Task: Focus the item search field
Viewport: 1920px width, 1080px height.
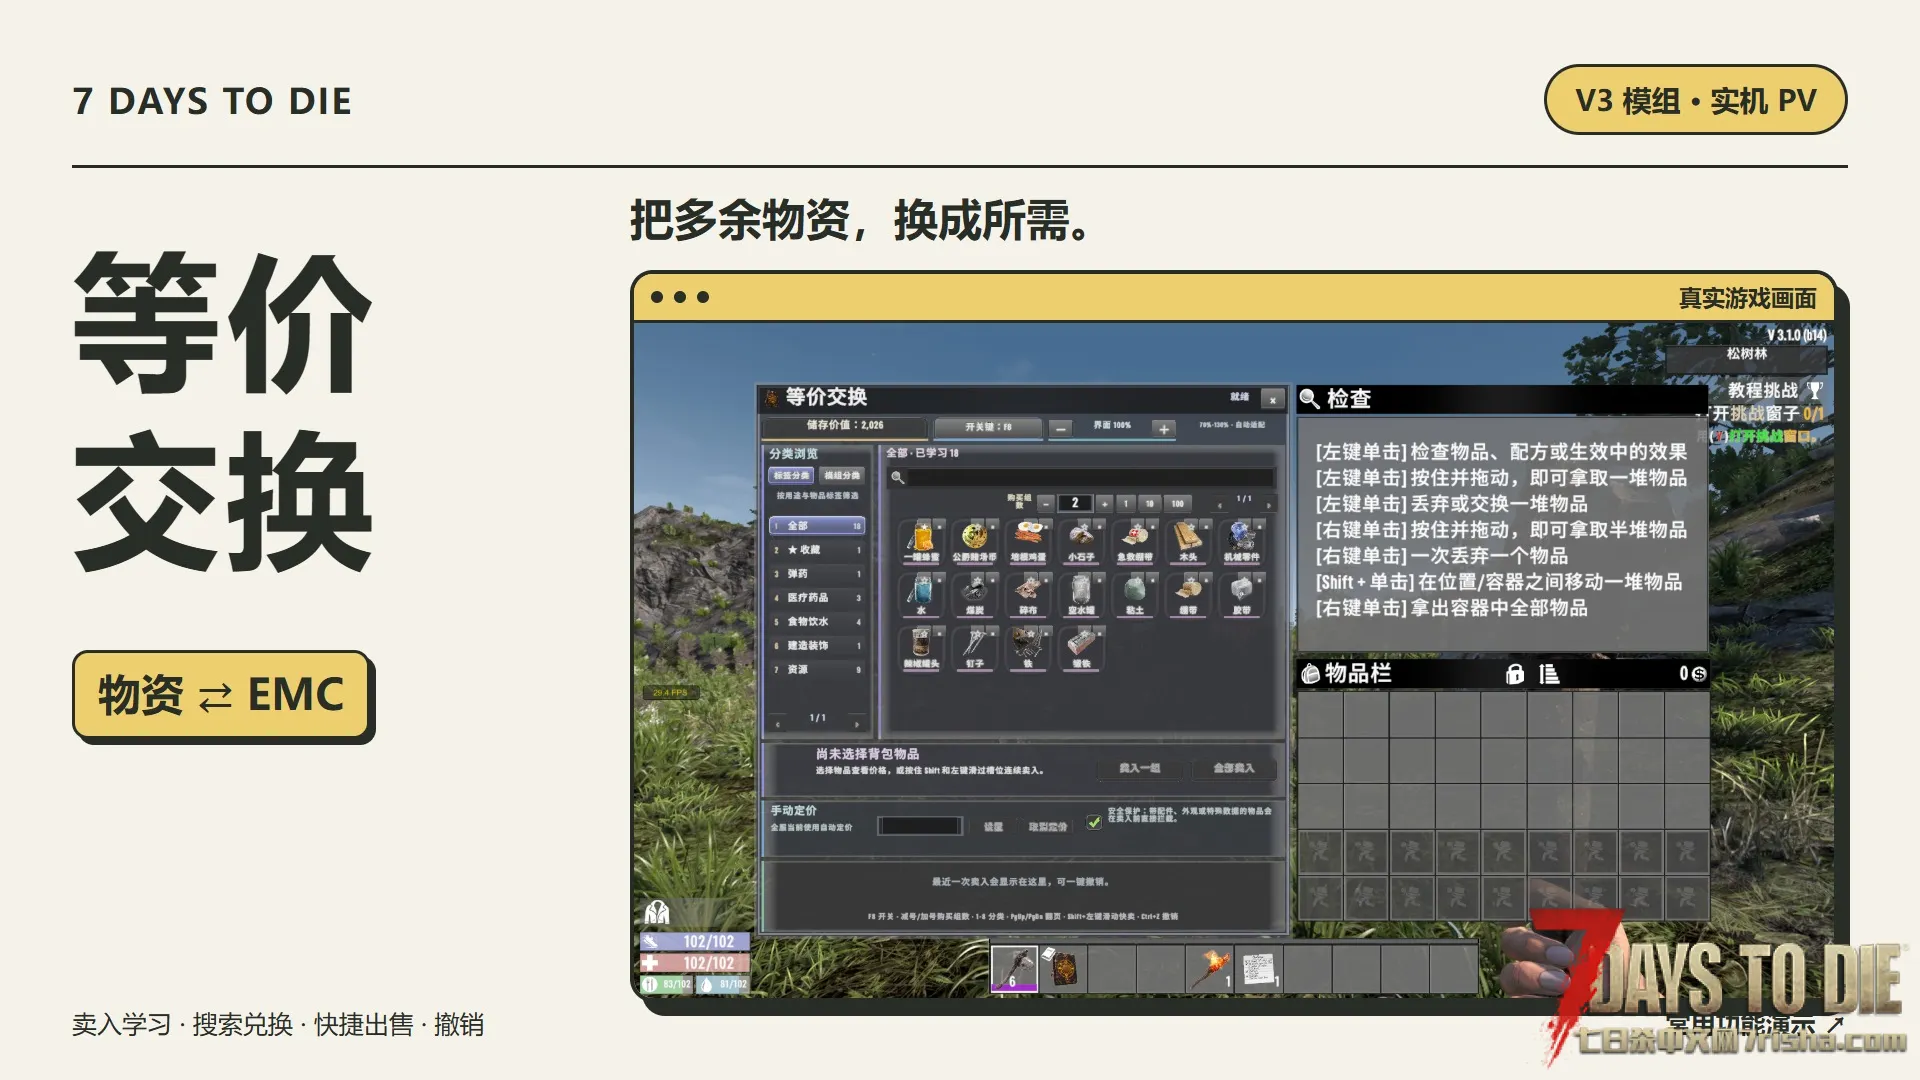Action: click(x=1081, y=477)
